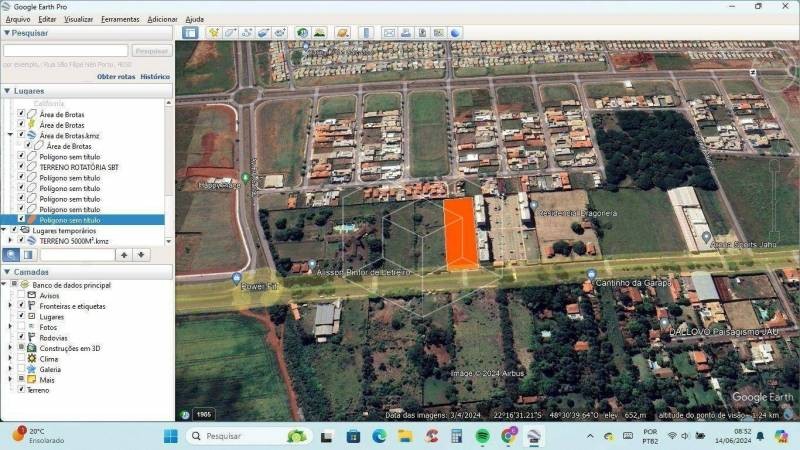Open the Ajuda menu
Screen dimensions: 800x450
194,19
